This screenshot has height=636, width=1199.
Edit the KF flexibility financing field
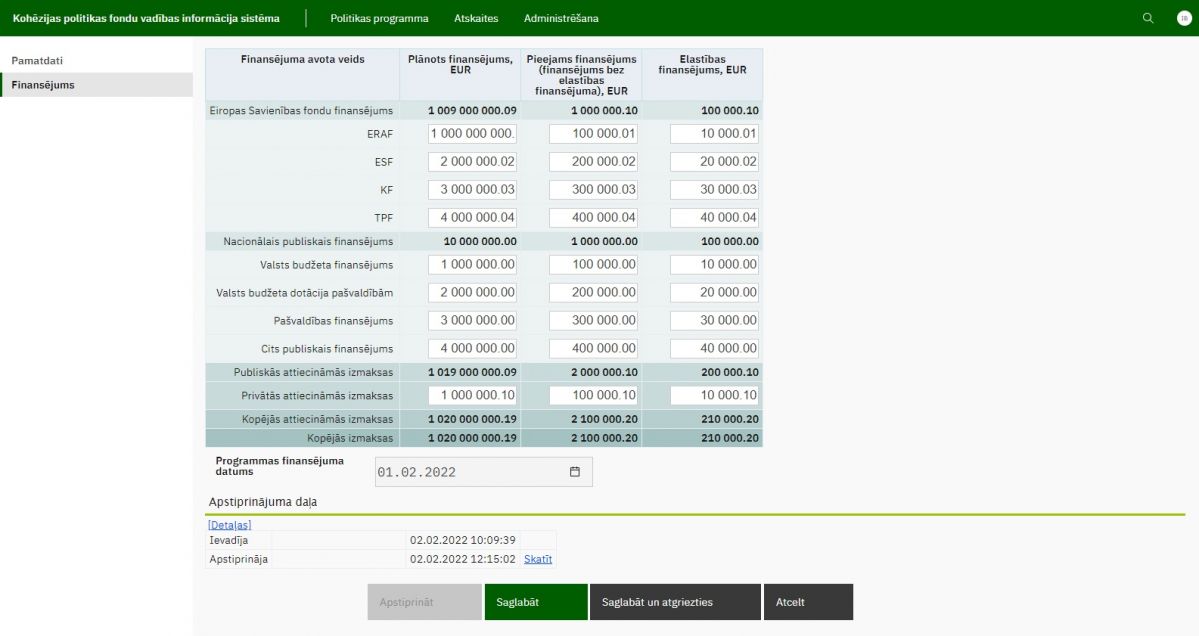click(x=714, y=190)
